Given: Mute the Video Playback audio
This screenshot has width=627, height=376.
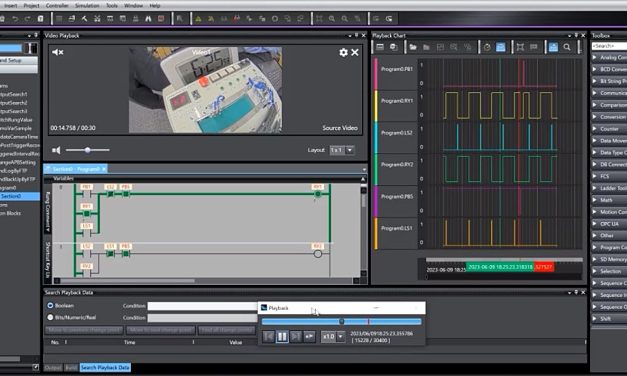Looking at the screenshot, I should [58, 52].
